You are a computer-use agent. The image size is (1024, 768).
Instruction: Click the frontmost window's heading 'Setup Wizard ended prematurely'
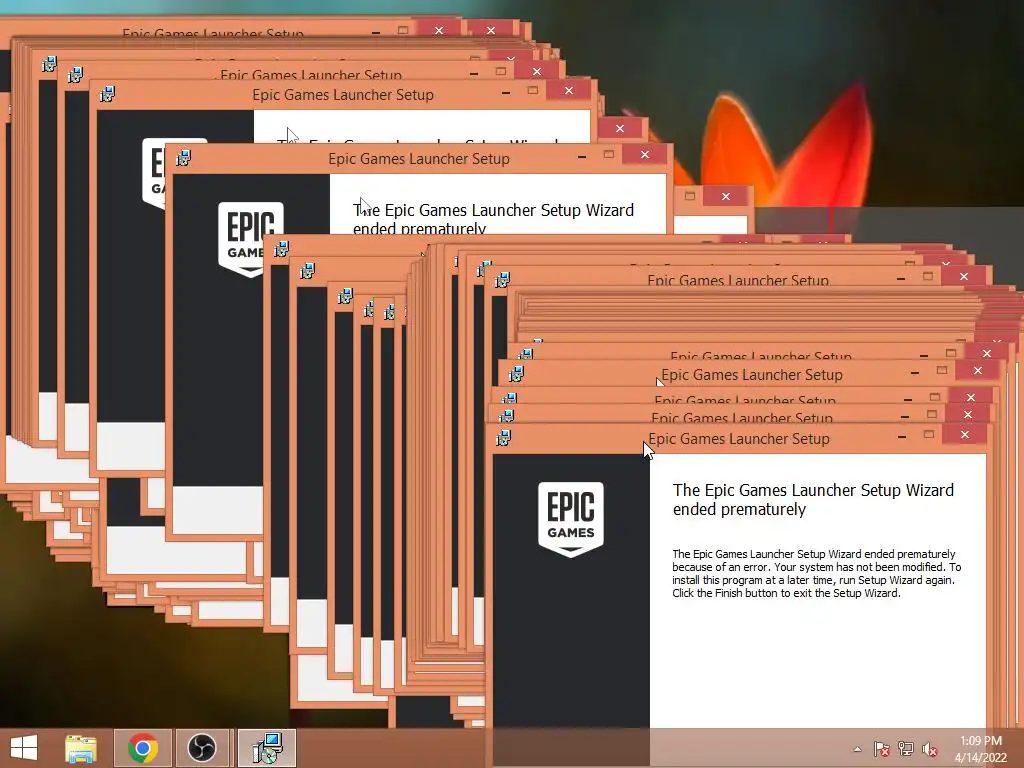(x=813, y=500)
